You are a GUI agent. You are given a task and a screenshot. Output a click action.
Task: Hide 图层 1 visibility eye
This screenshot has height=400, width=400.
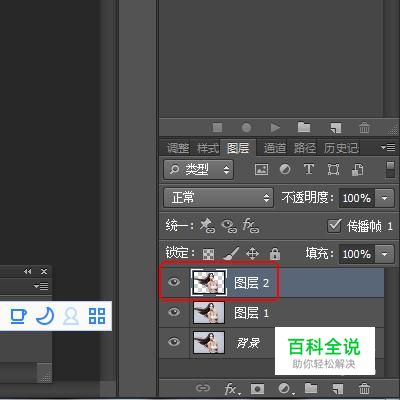click(174, 312)
